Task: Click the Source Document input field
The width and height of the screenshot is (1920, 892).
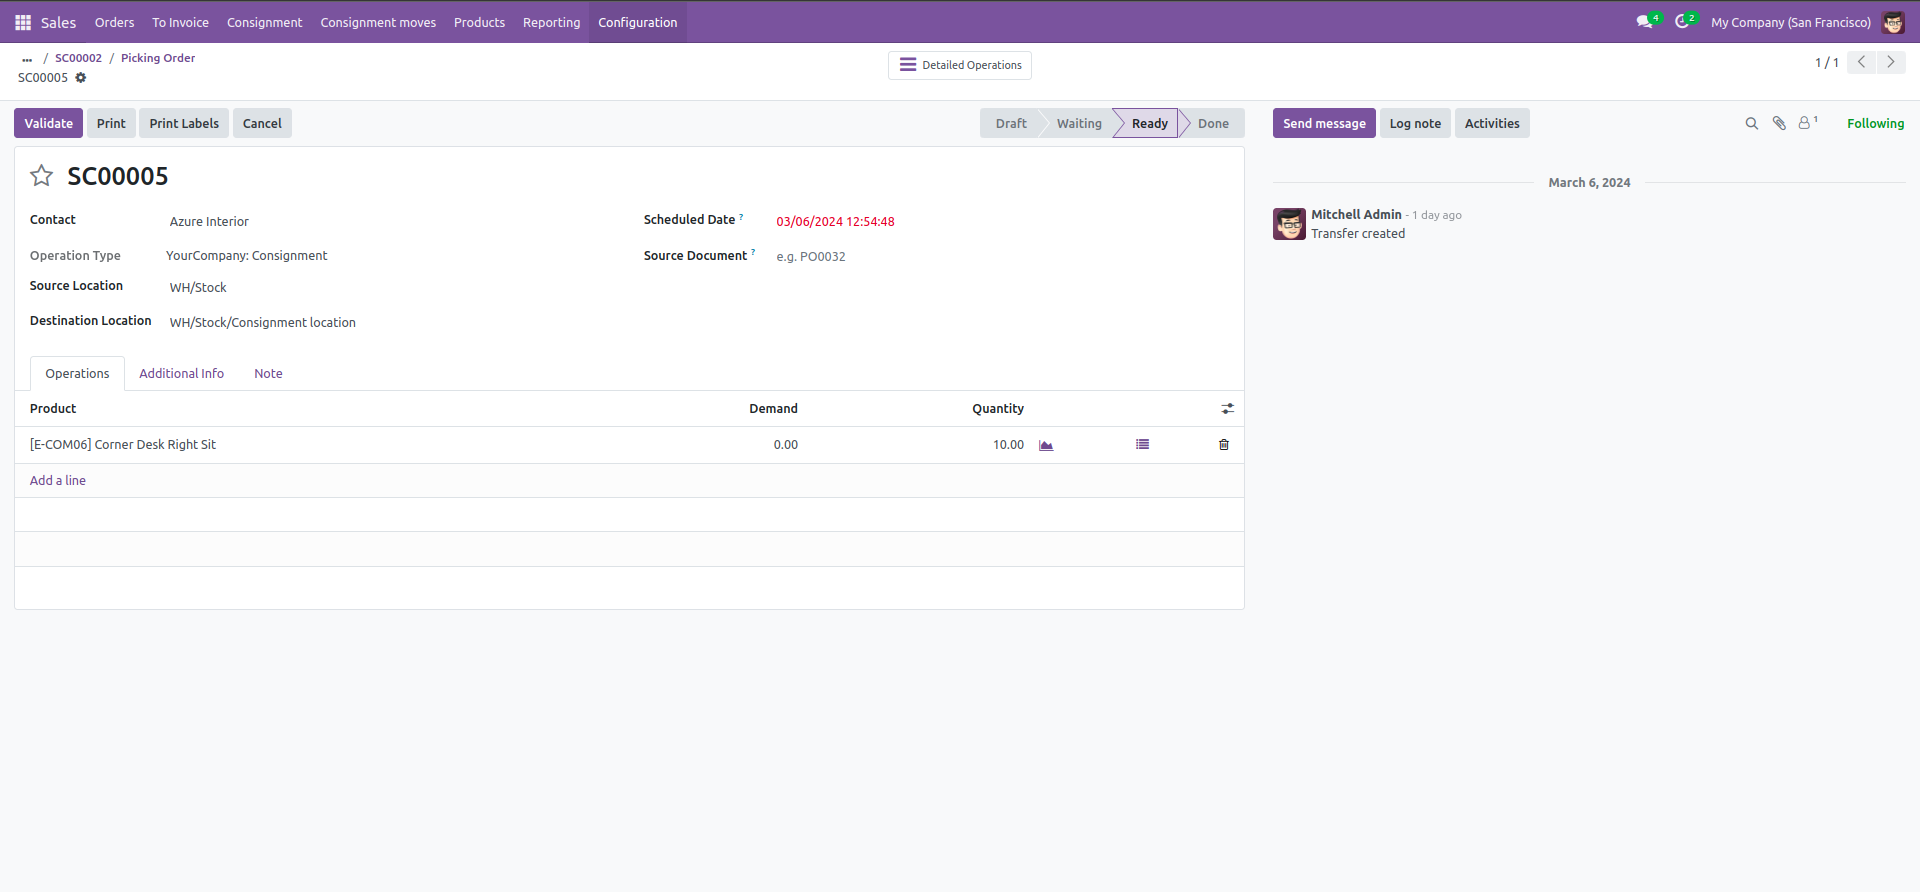Action: 1000,257
